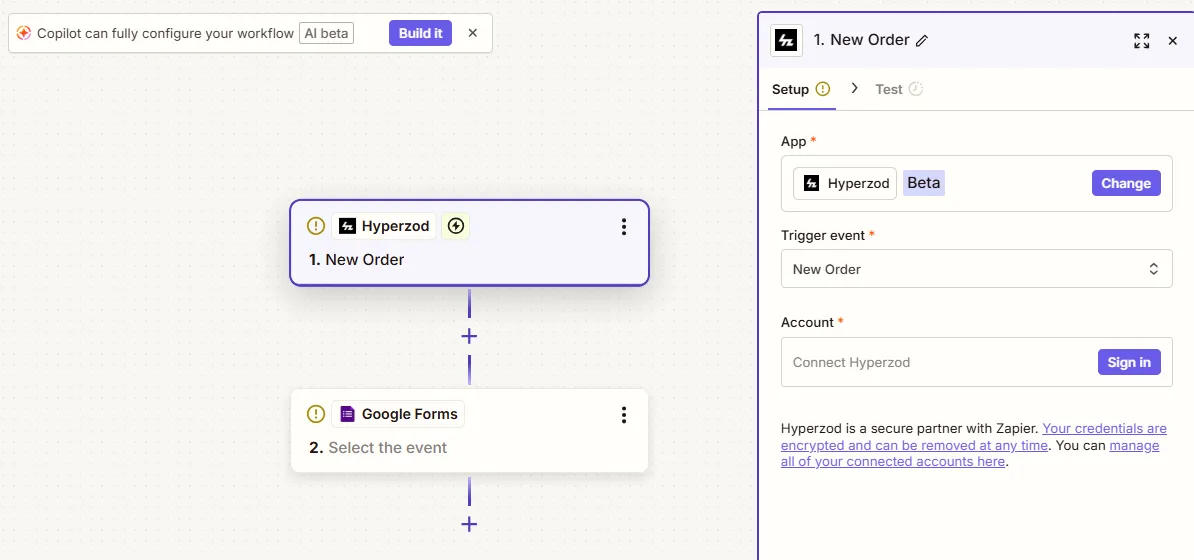
Task: Expand the panel to full screen
Action: pyautogui.click(x=1141, y=41)
